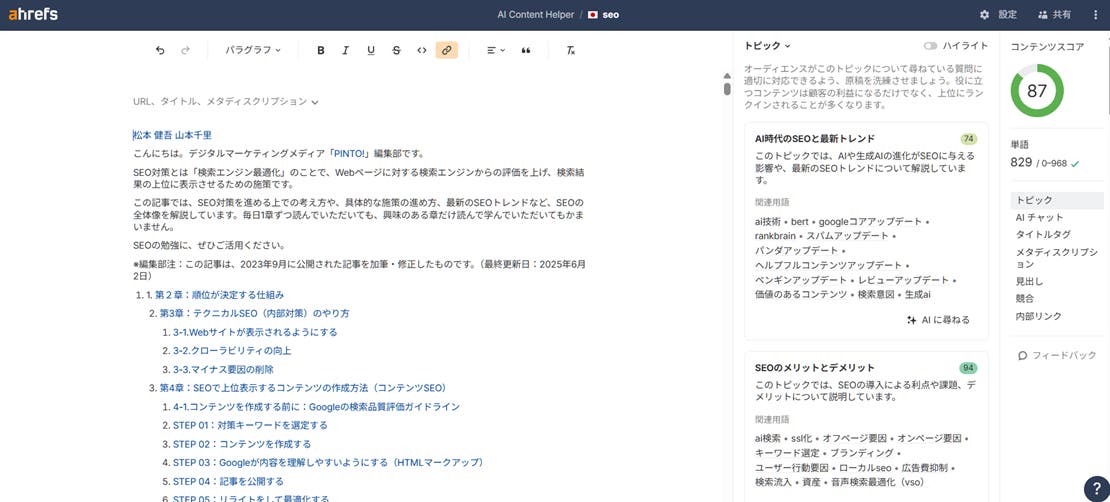The image size is (1110, 502).
Task: Expand URL、タイトル、メタディスクリプション section
Action: point(226,102)
